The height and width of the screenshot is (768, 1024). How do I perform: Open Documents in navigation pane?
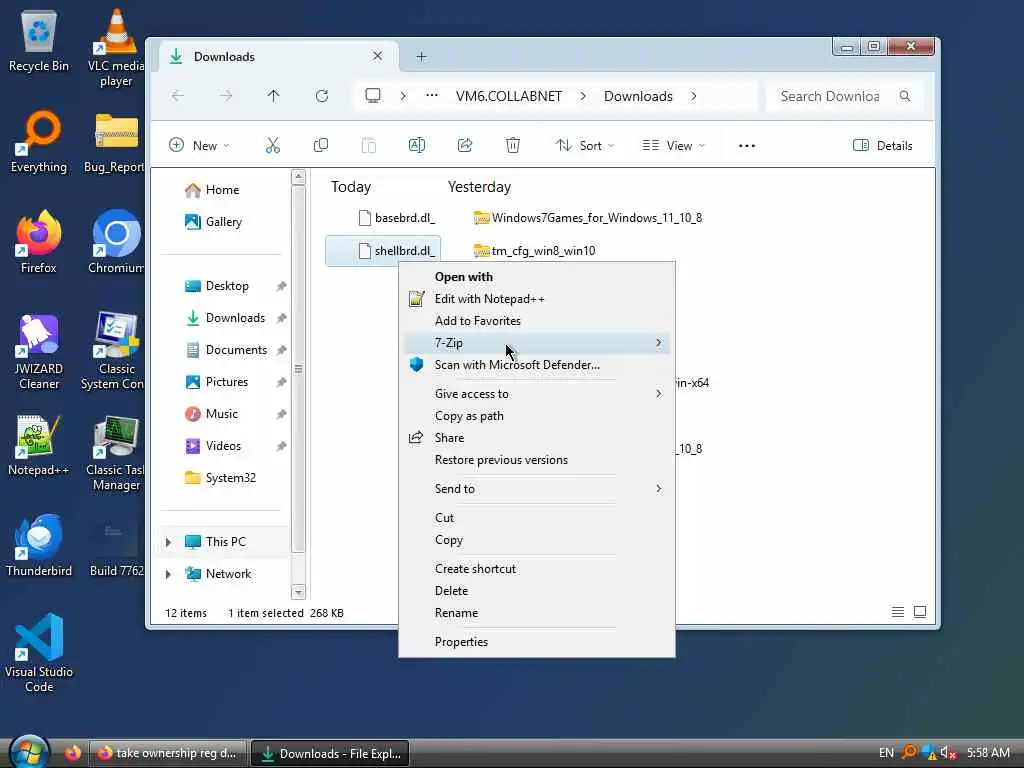[226, 350]
